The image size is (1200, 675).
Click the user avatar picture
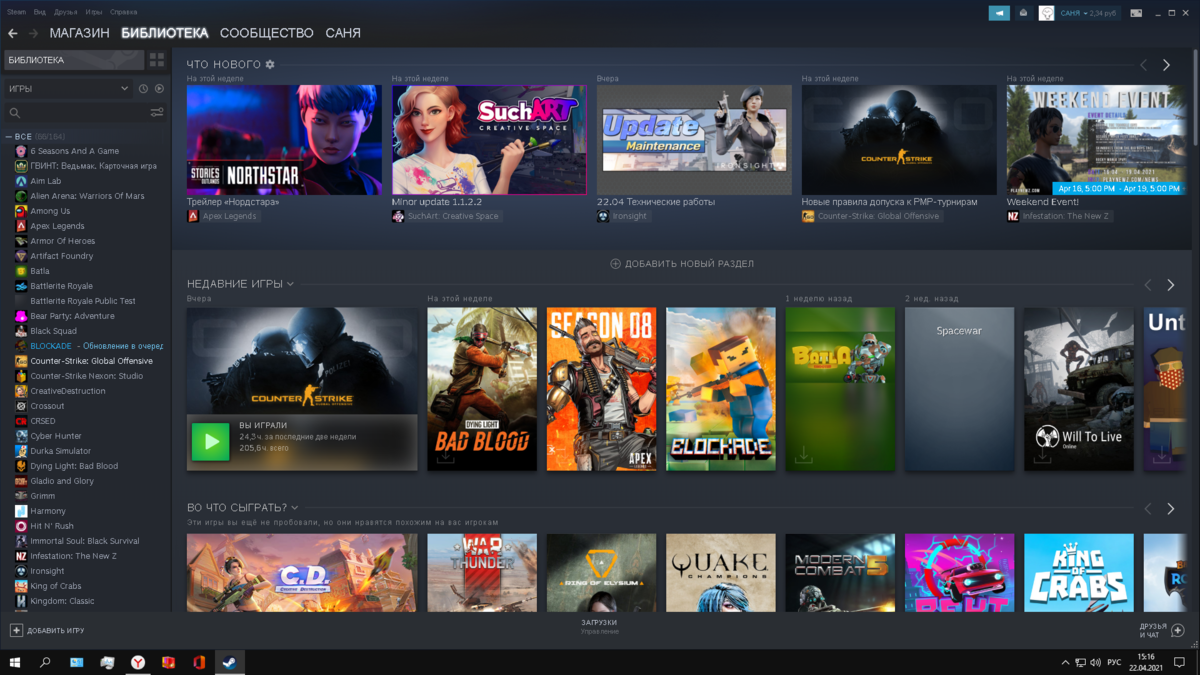[1046, 13]
